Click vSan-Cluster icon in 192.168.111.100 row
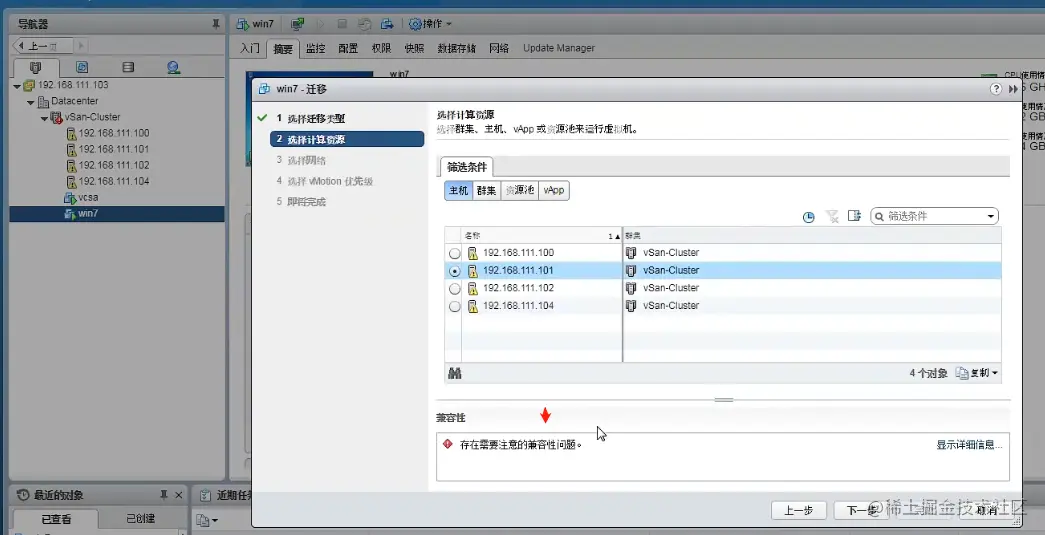Viewport: 1045px width, 535px height. (631, 253)
